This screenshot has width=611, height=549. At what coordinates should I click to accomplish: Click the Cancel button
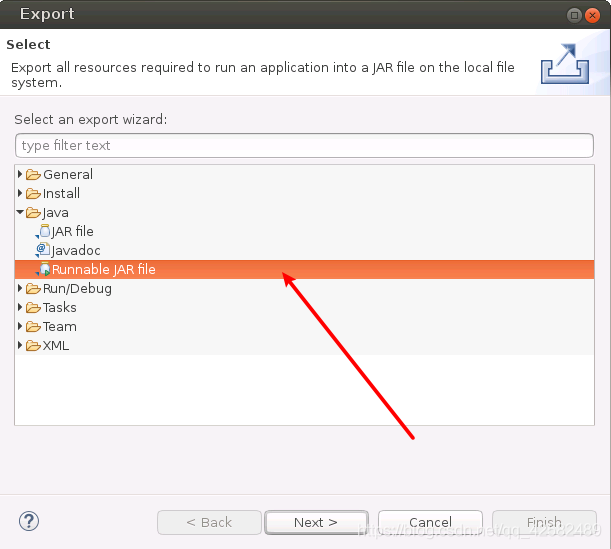[430, 523]
